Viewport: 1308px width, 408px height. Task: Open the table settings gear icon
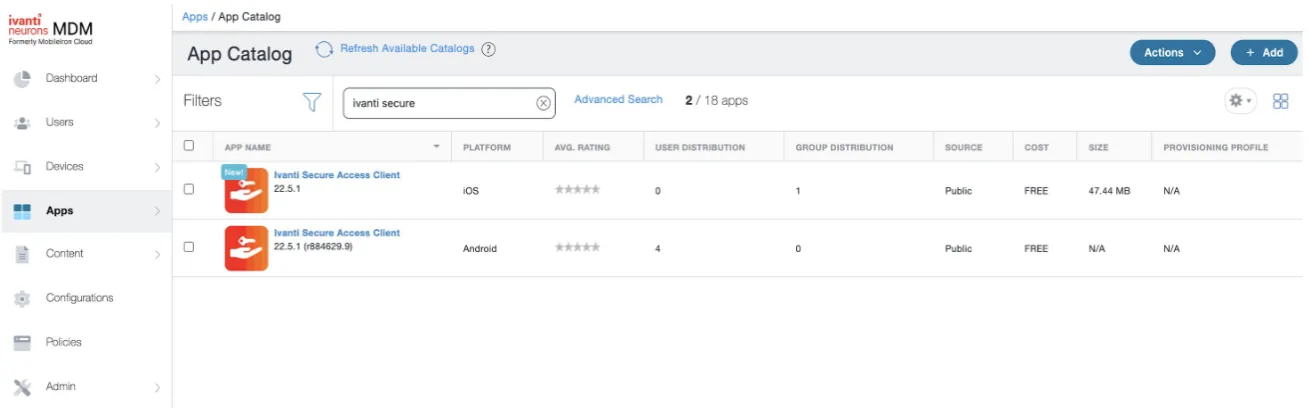pyautogui.click(x=1240, y=101)
